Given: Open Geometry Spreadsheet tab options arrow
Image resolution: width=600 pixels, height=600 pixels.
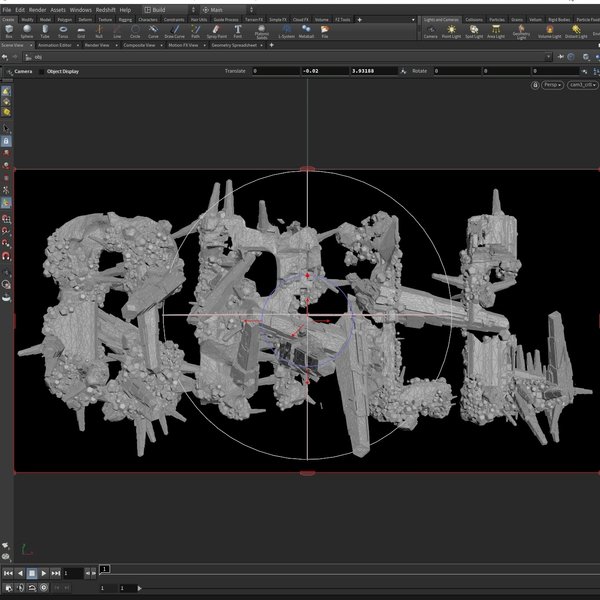Looking at the screenshot, I should click(x=261, y=45).
